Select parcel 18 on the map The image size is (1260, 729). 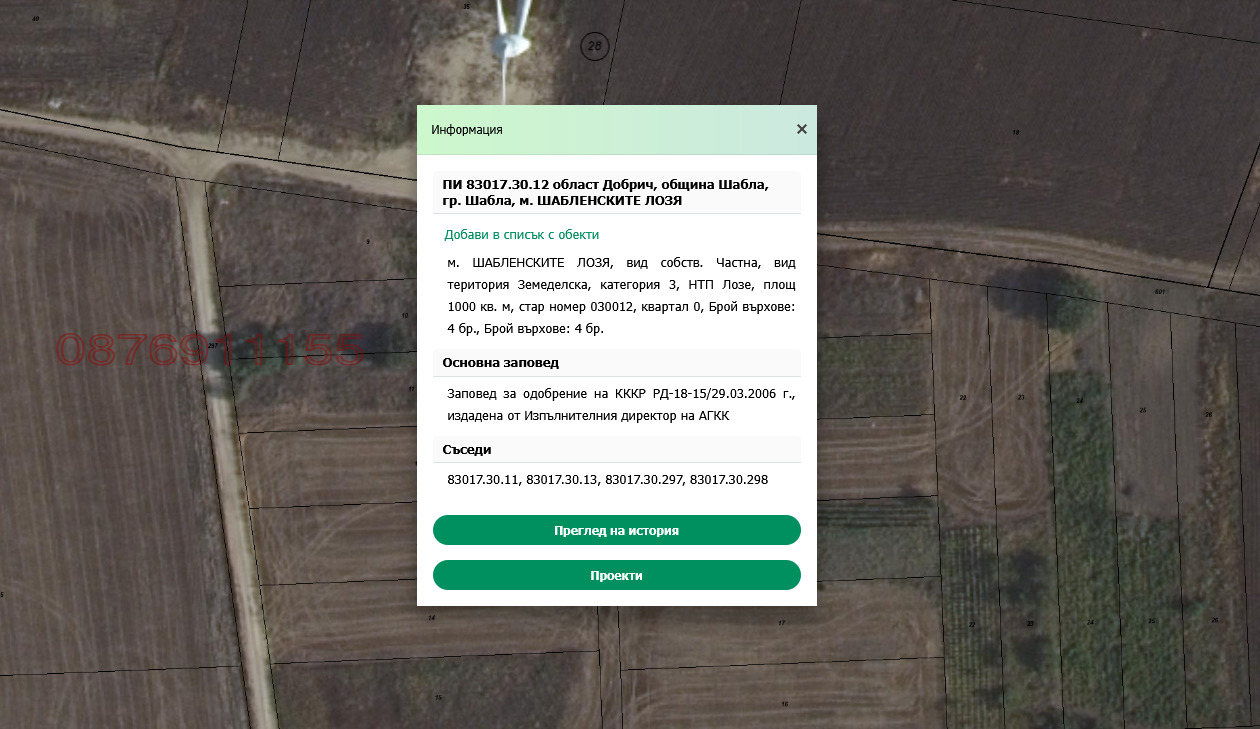click(1015, 132)
